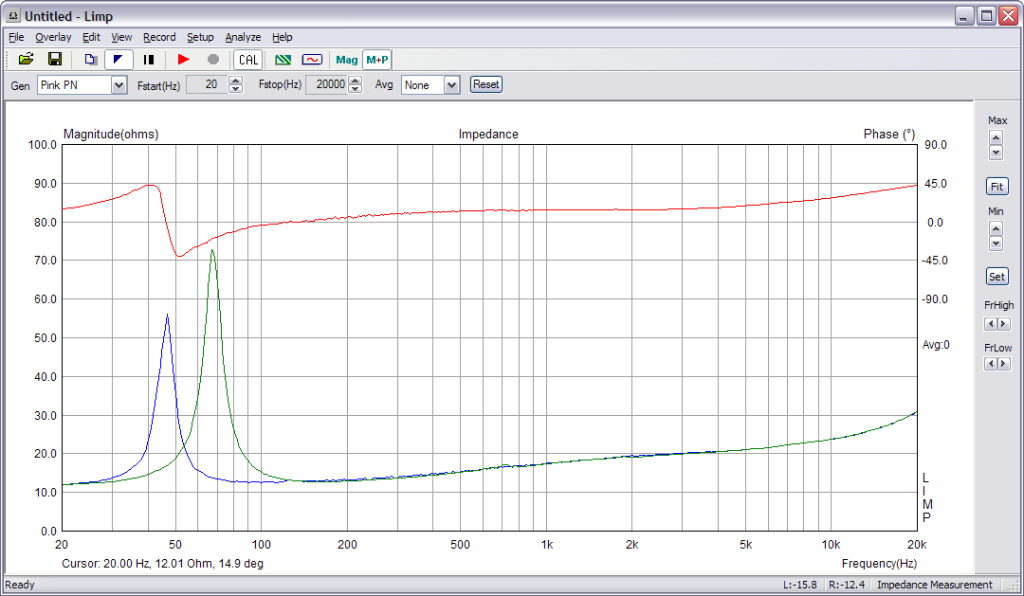Screen dimensions: 1024x596
Task: Click the Copy icon in the toolbar
Action: tap(90, 60)
